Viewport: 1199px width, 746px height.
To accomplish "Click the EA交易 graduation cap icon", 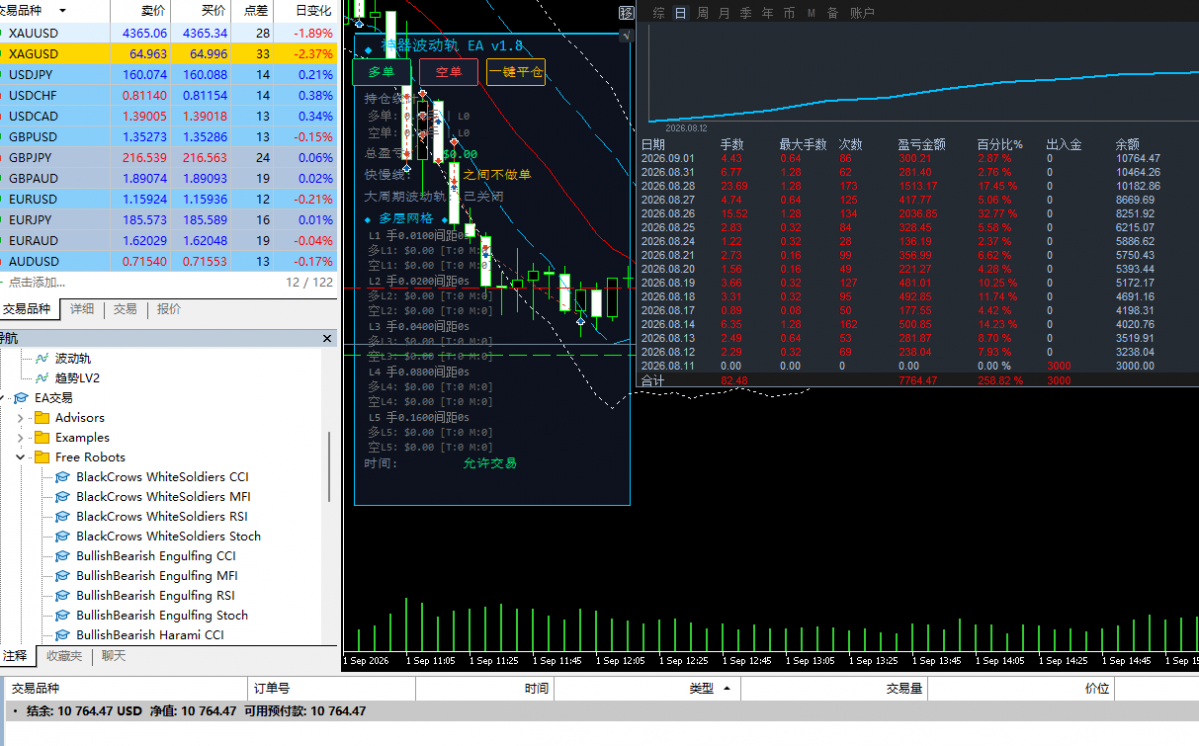I will (x=21, y=398).
